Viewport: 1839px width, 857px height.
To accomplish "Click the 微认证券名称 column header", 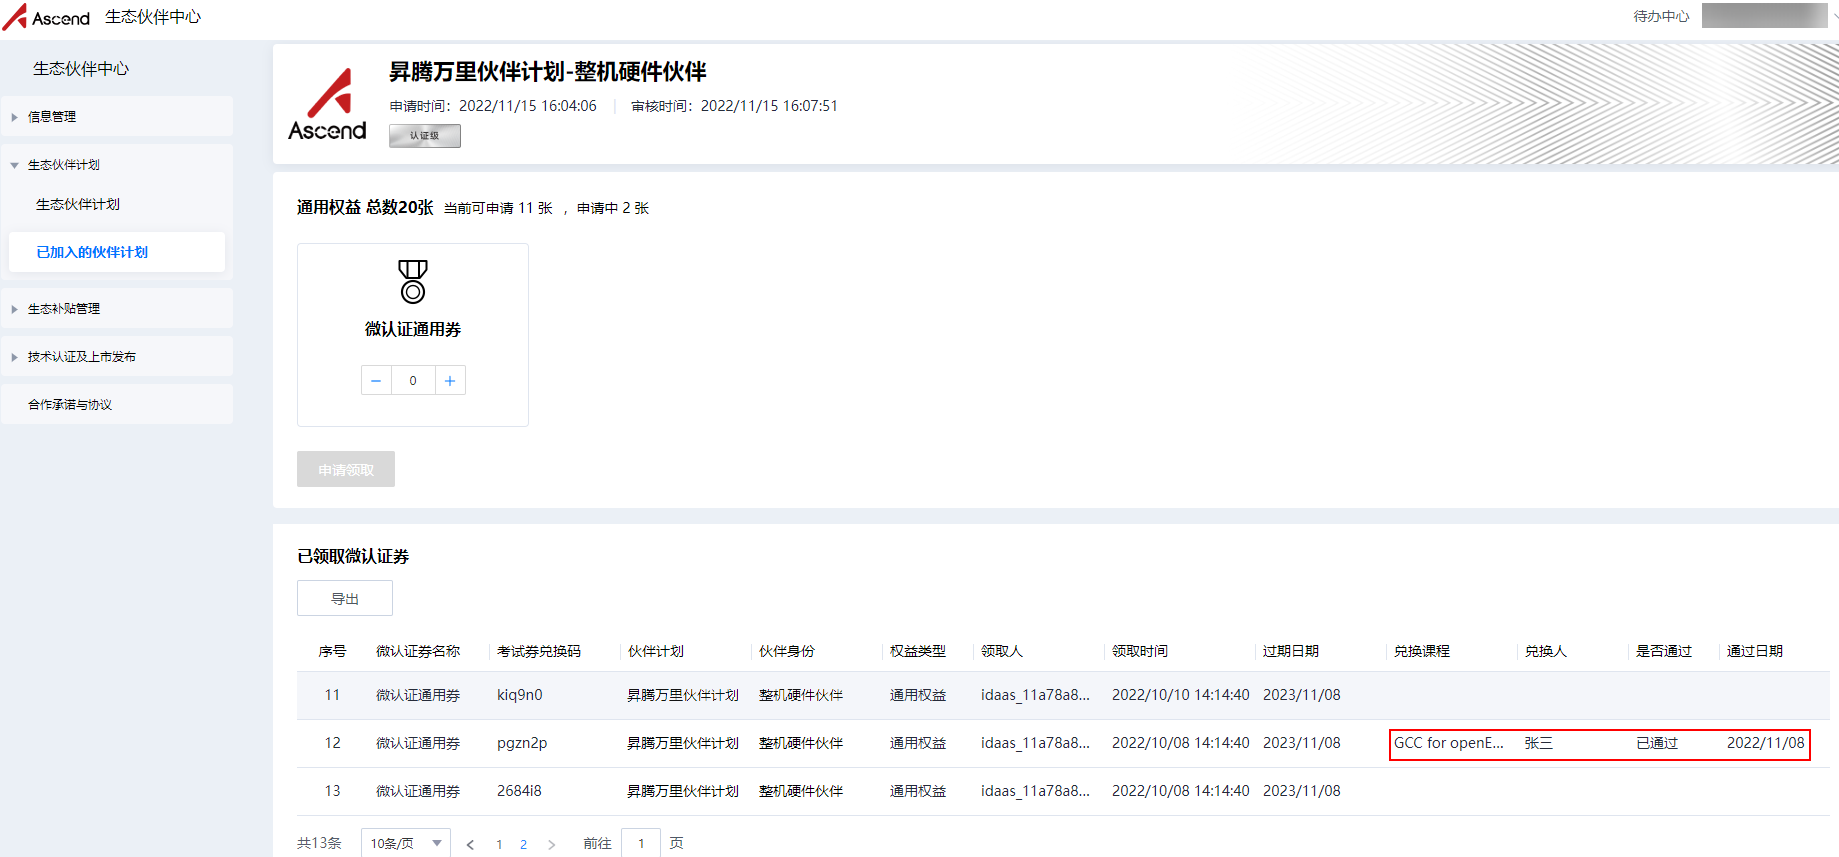I will (418, 651).
